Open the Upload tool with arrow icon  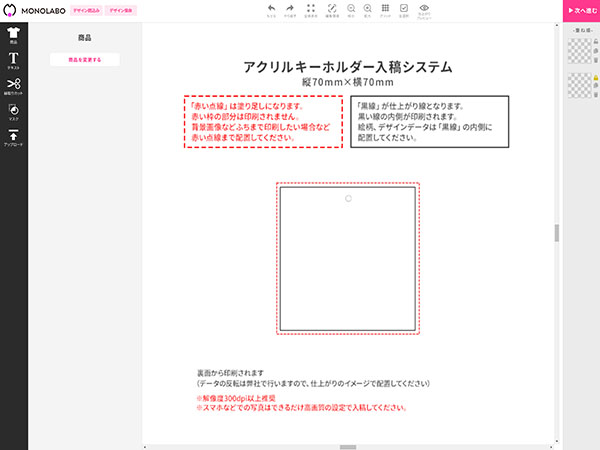point(13,138)
